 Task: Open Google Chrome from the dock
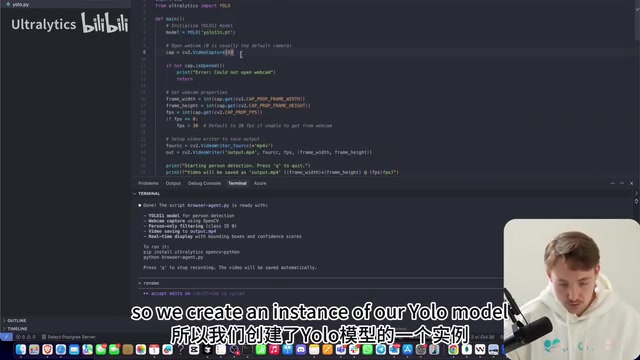tap(453, 349)
